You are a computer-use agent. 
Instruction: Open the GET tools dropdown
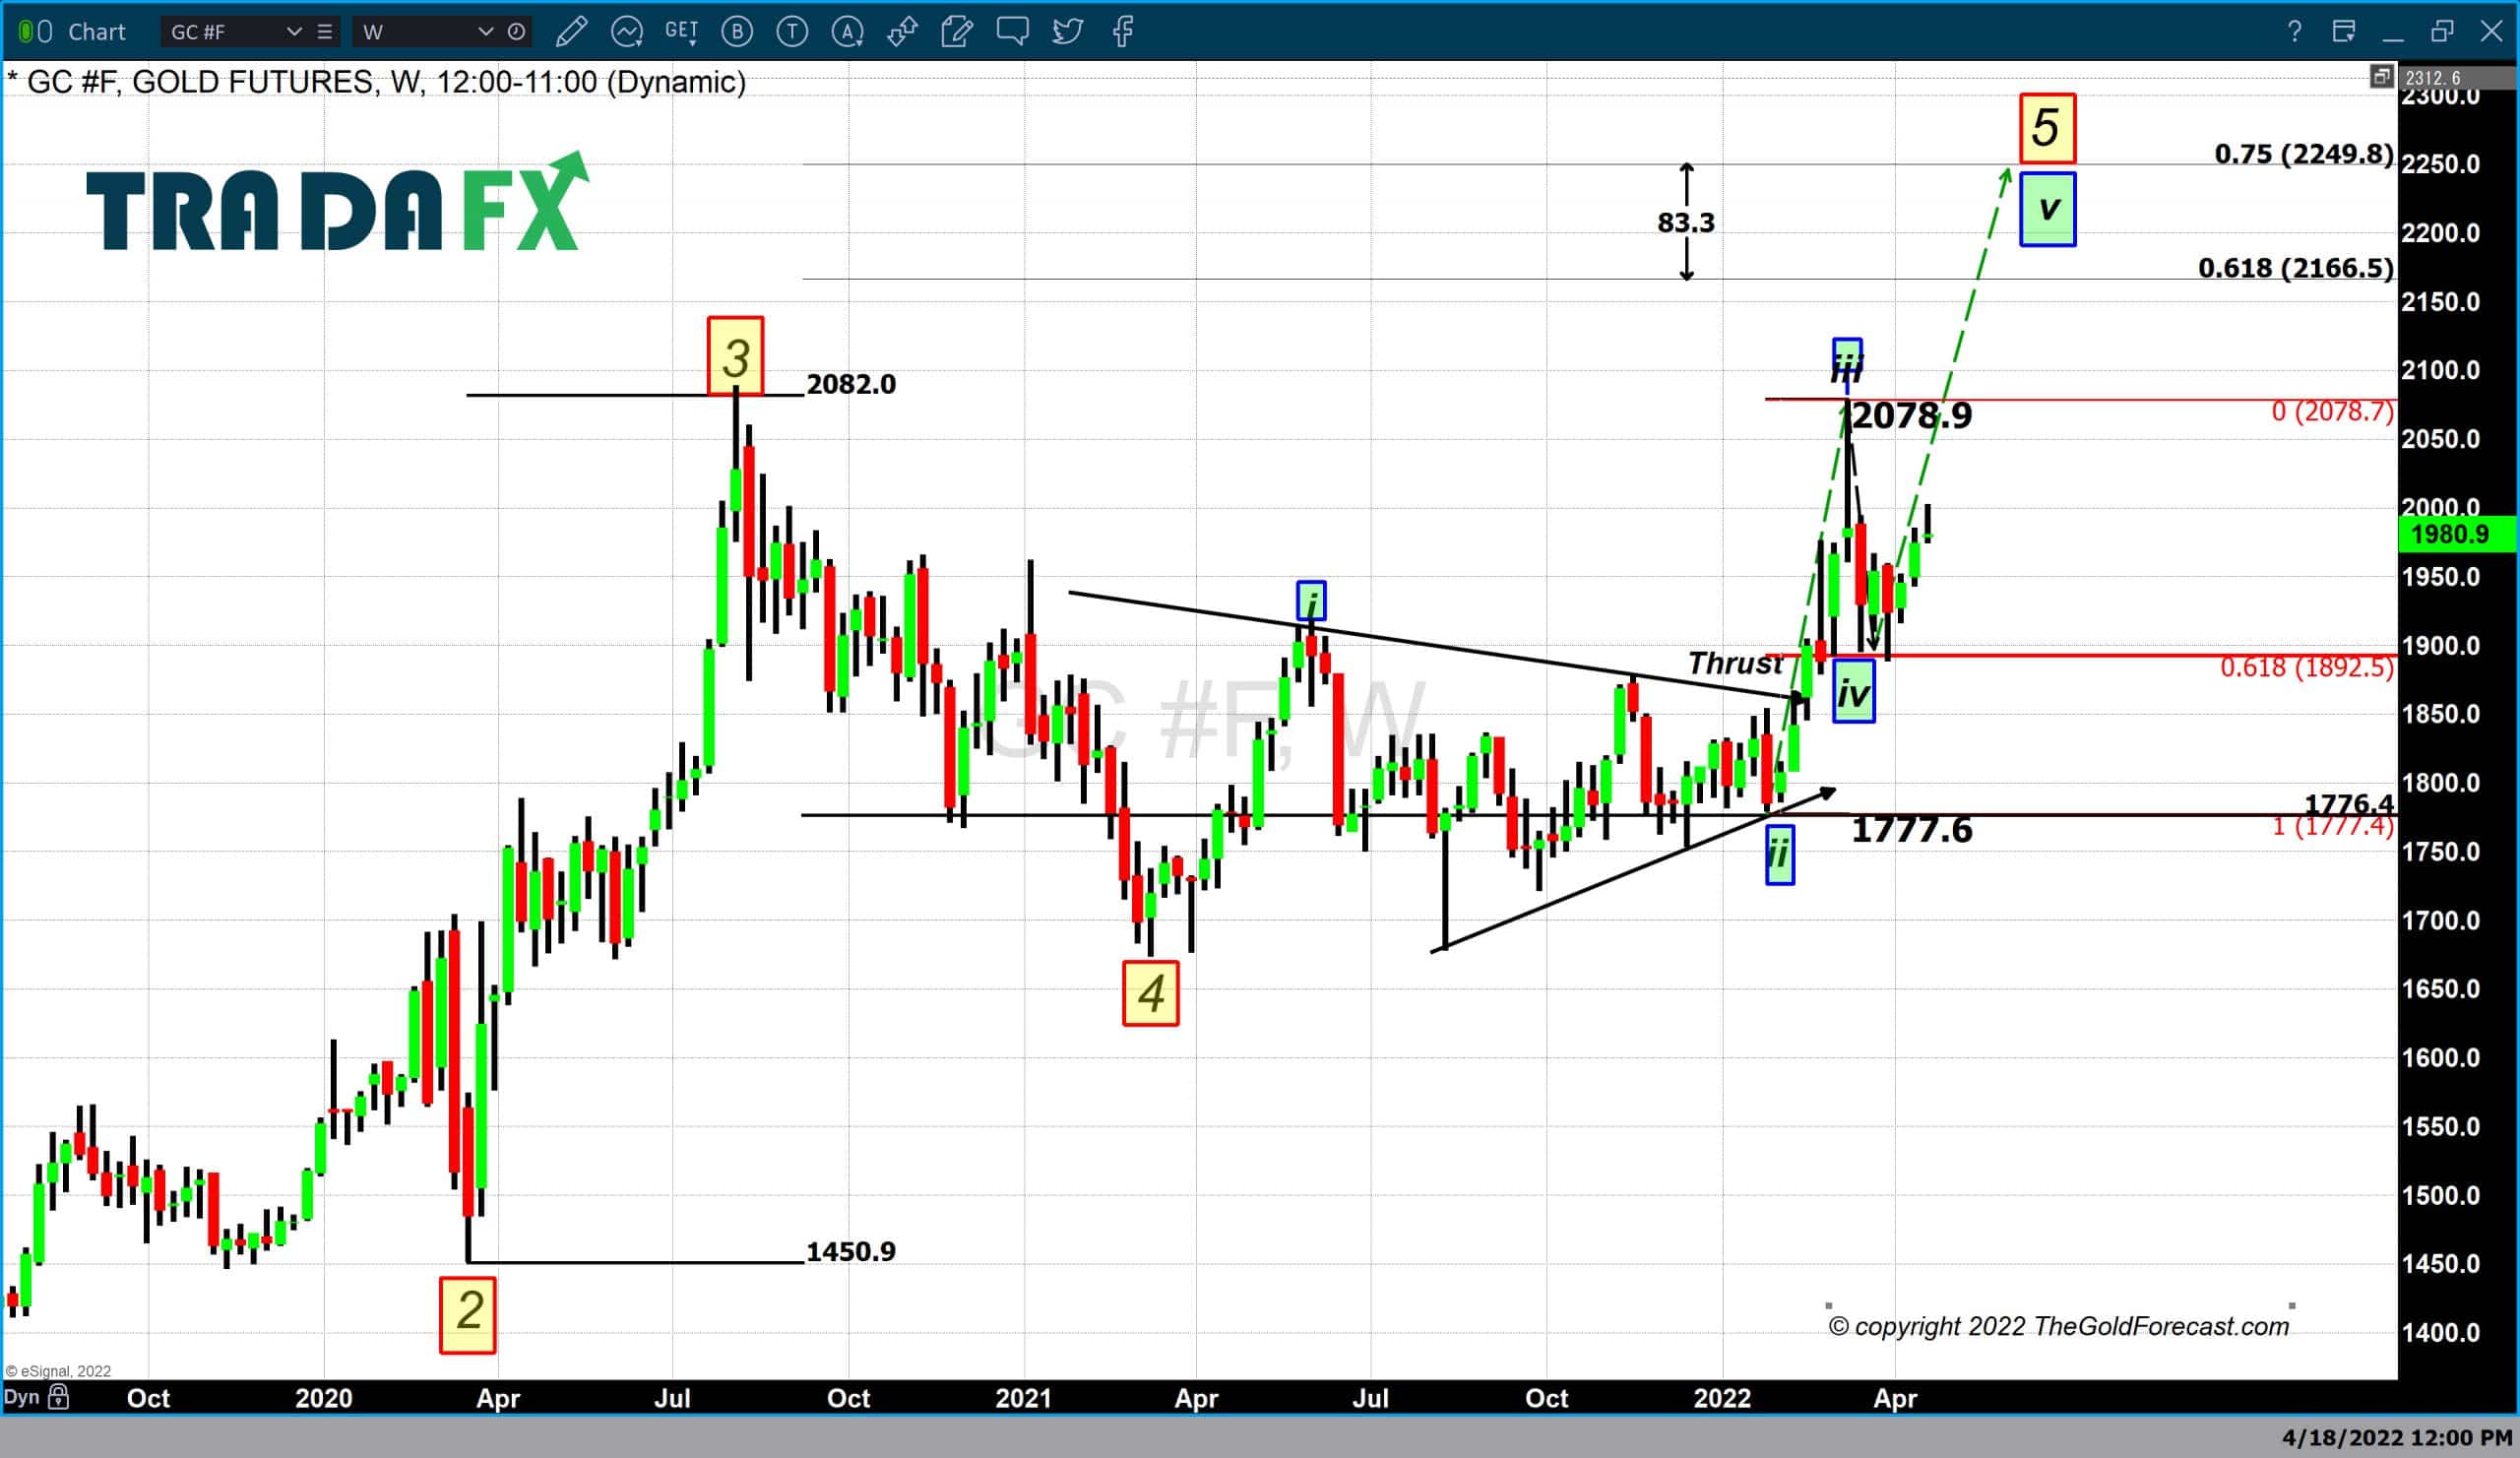coord(682,32)
